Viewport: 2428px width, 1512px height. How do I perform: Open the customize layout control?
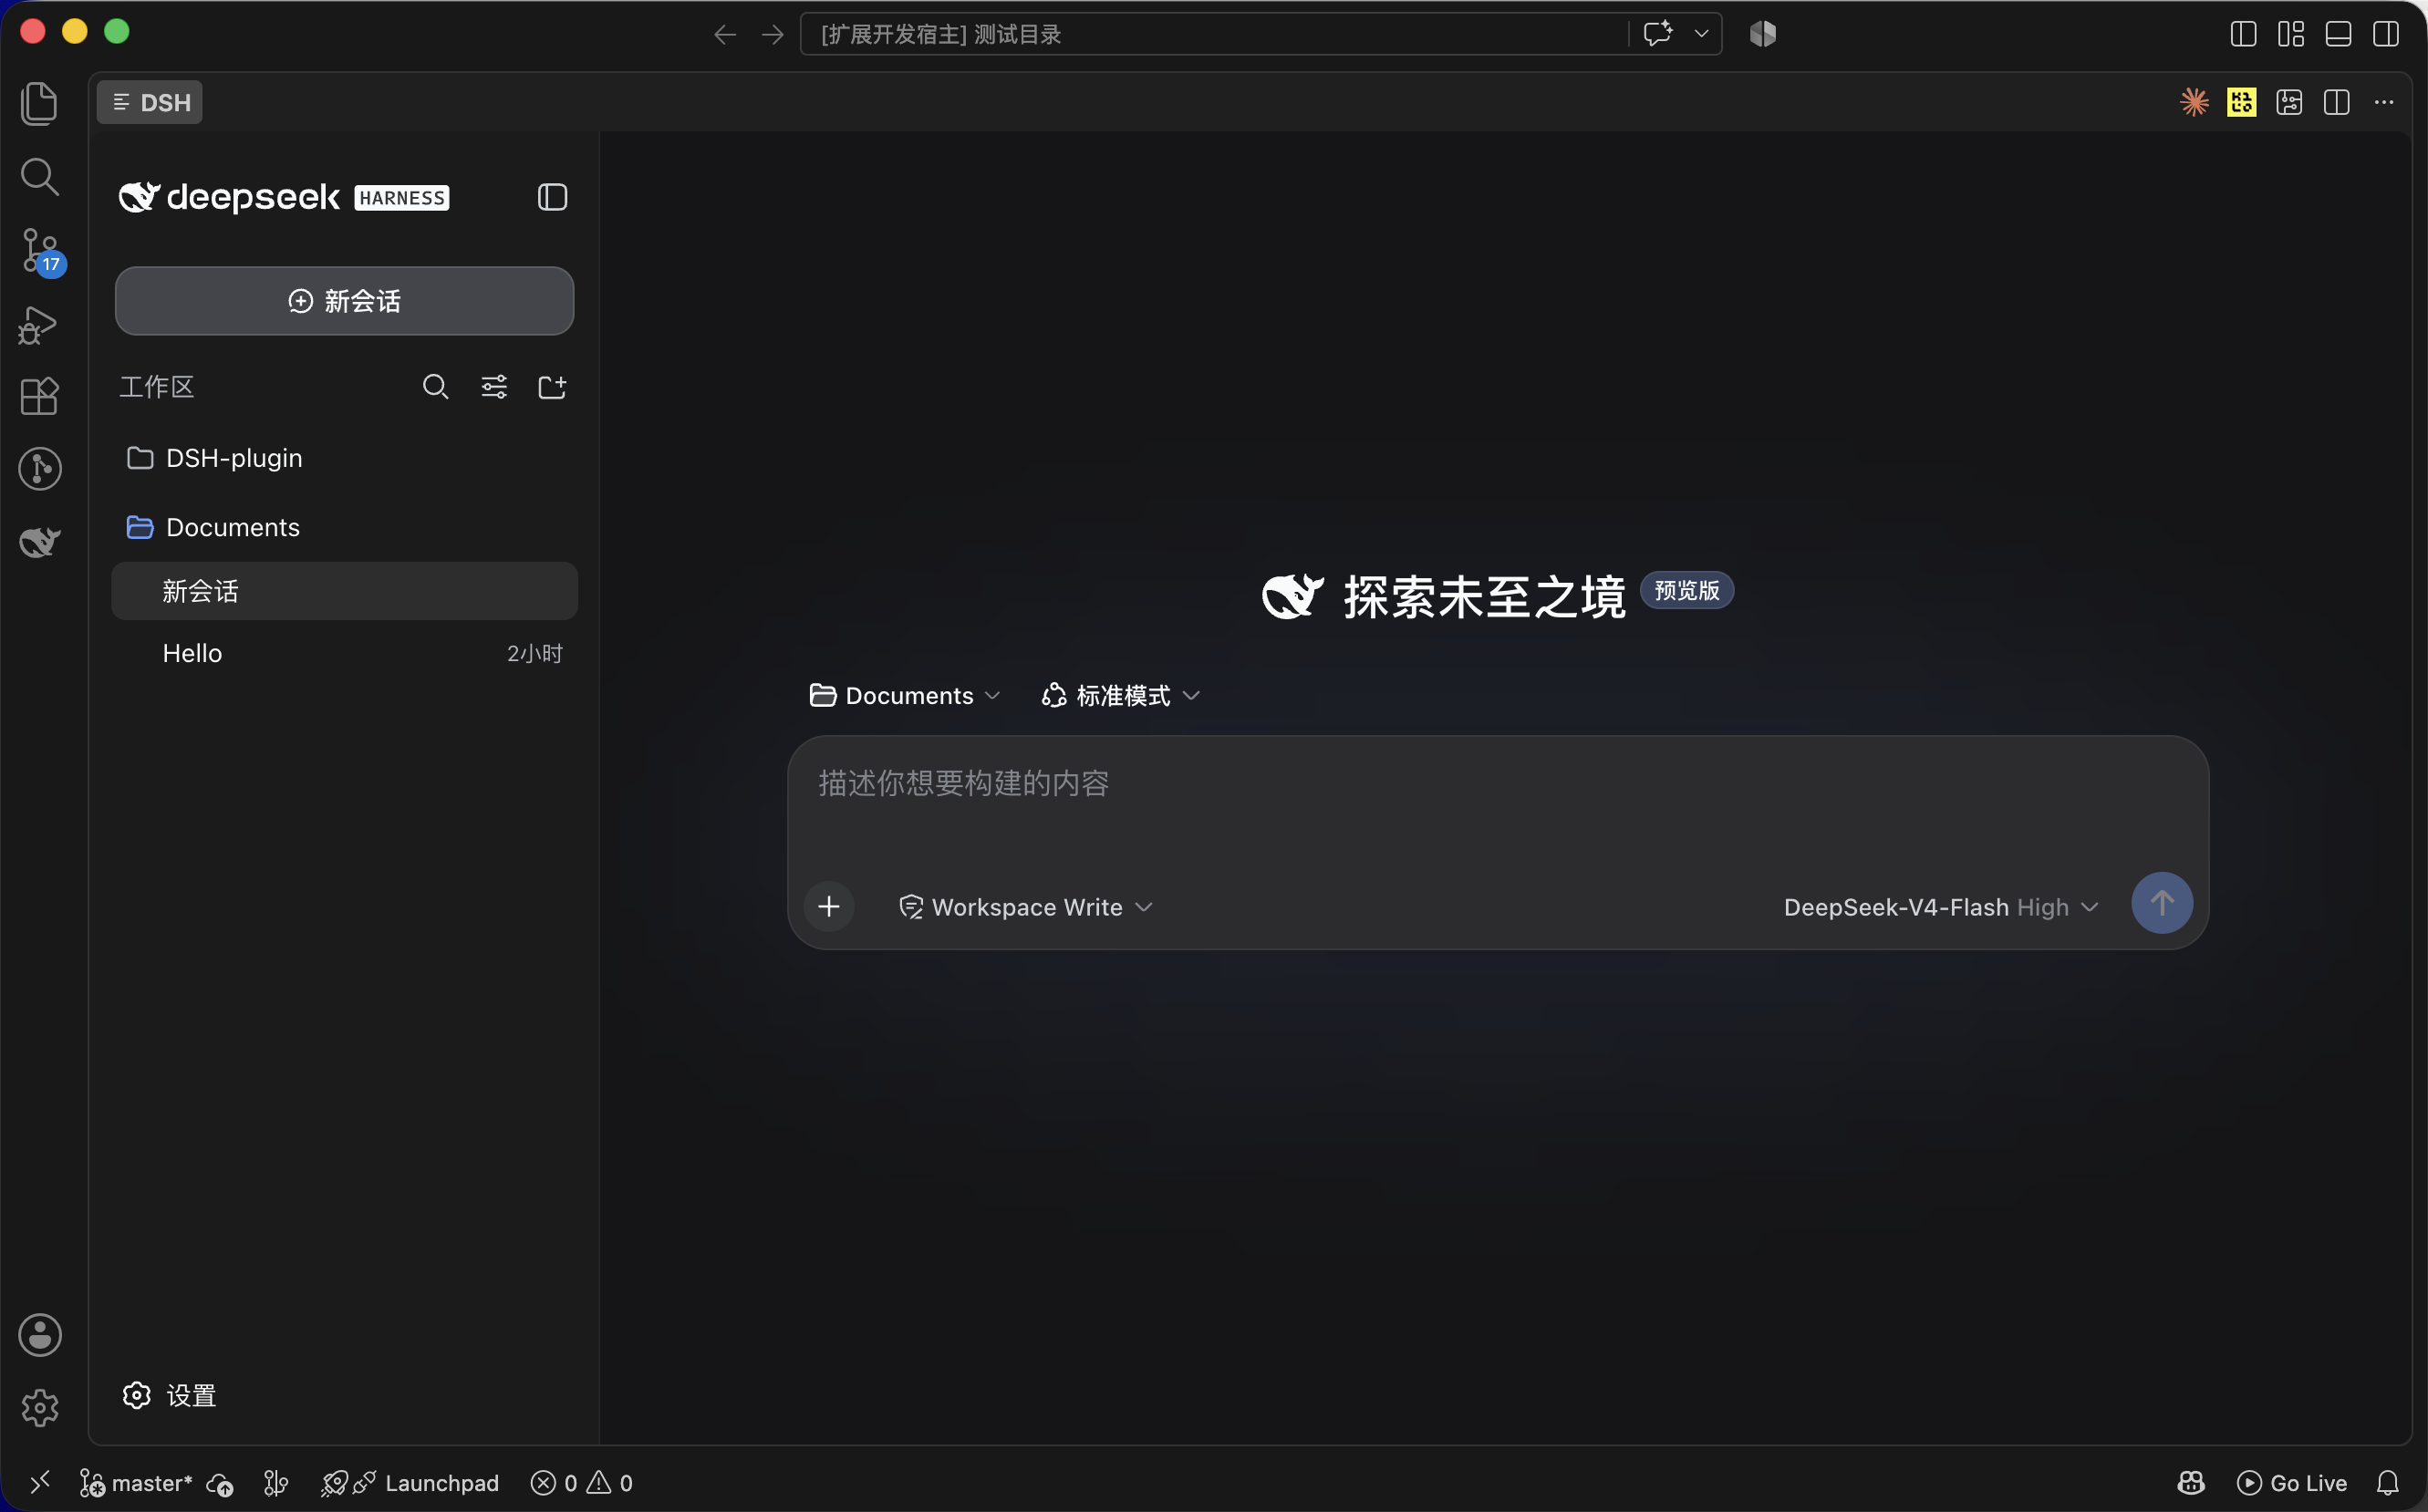(x=2291, y=34)
